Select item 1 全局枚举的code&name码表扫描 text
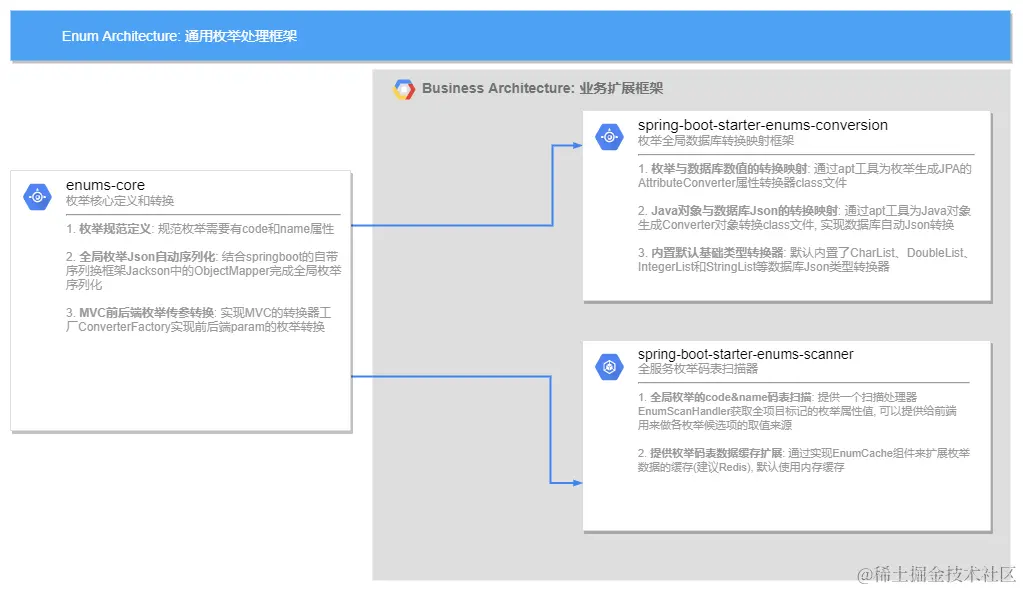Viewport: 1023px width, 591px height. 797,411
